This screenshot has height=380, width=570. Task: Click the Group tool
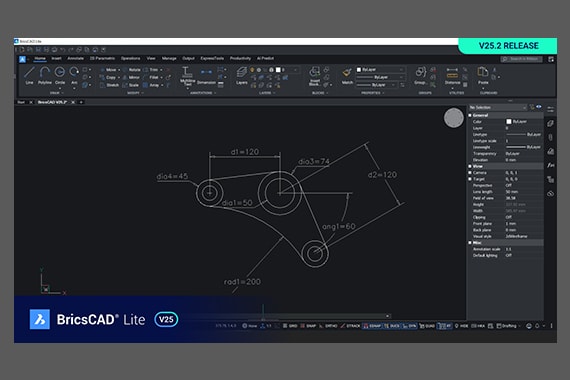(x=421, y=76)
